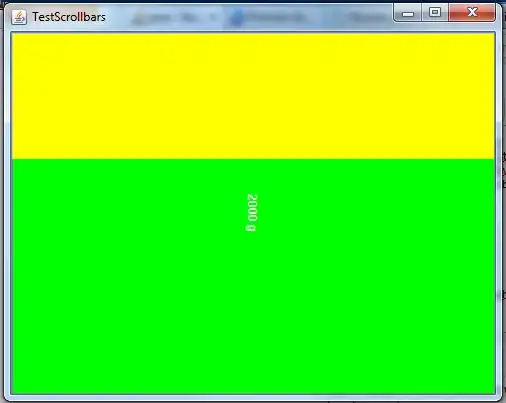This screenshot has width=506, height=403.
Task: Click inside the green panel away from label
Action: (133, 300)
